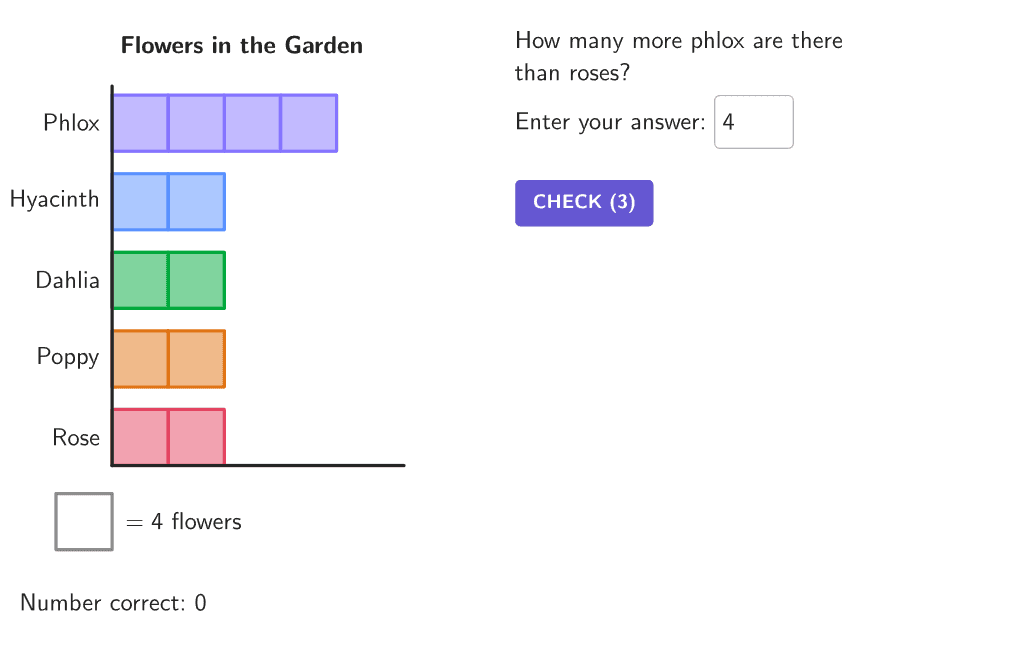
Task: Click the first purple Phlox square
Action: 140,123
